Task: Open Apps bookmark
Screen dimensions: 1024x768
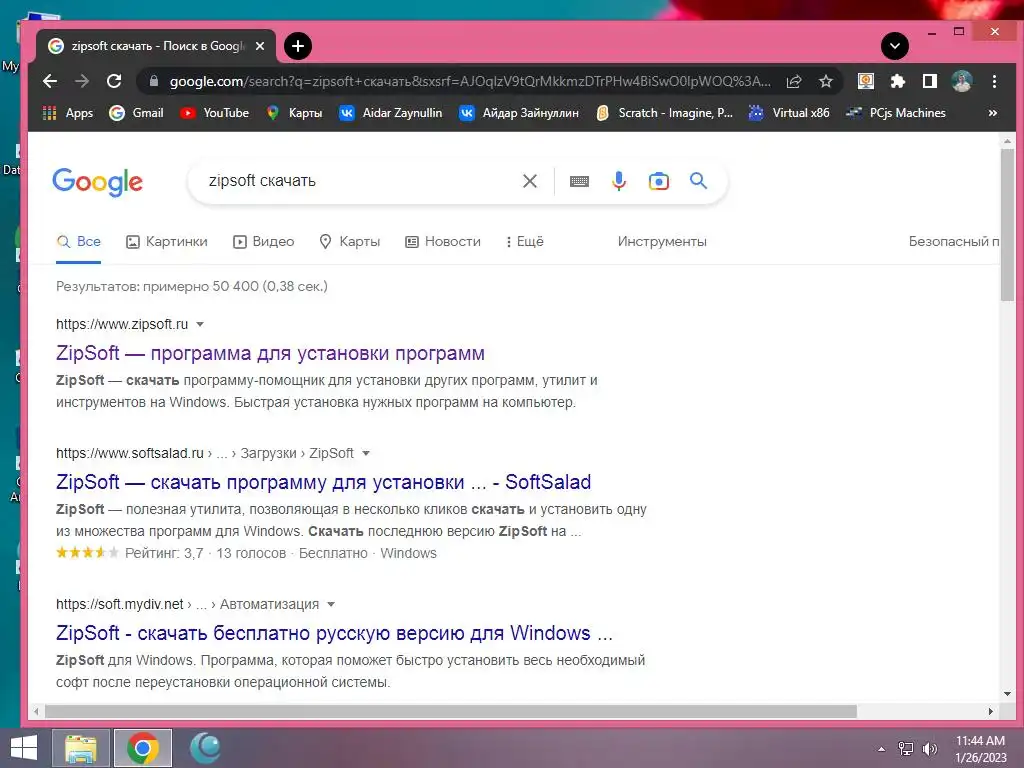Action: [68, 113]
